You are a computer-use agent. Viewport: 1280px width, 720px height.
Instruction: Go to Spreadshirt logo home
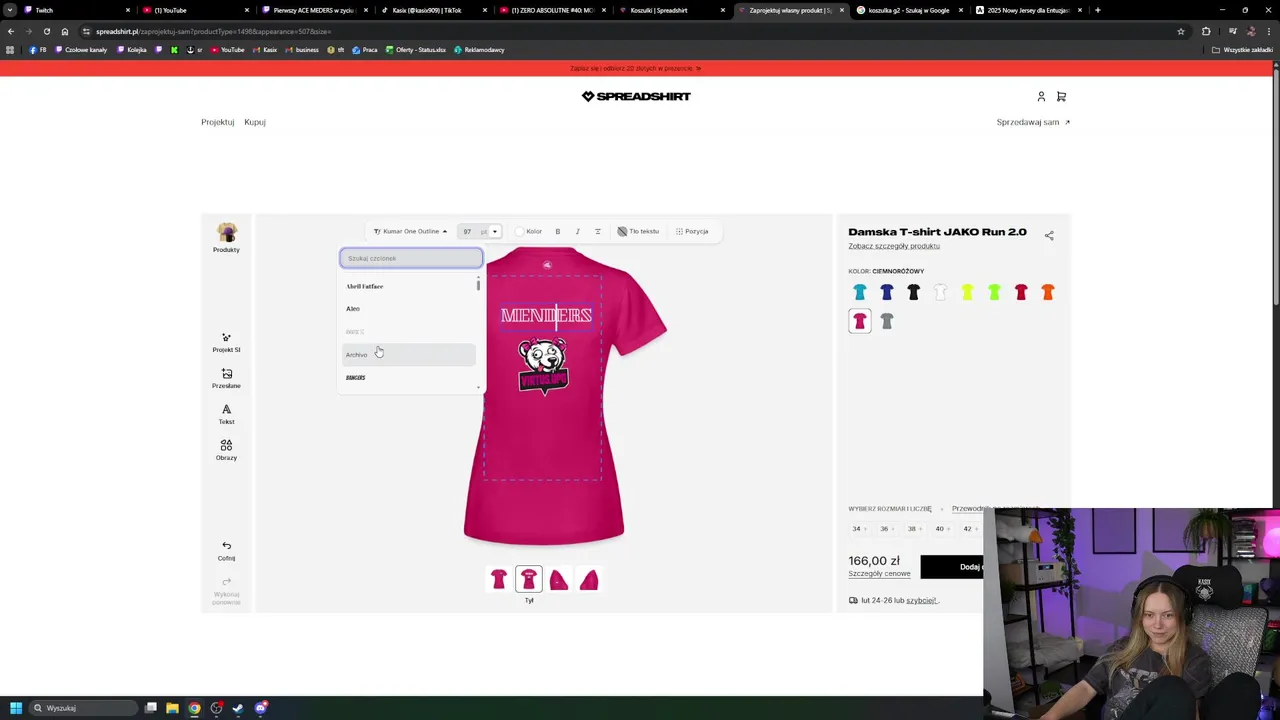click(x=636, y=96)
